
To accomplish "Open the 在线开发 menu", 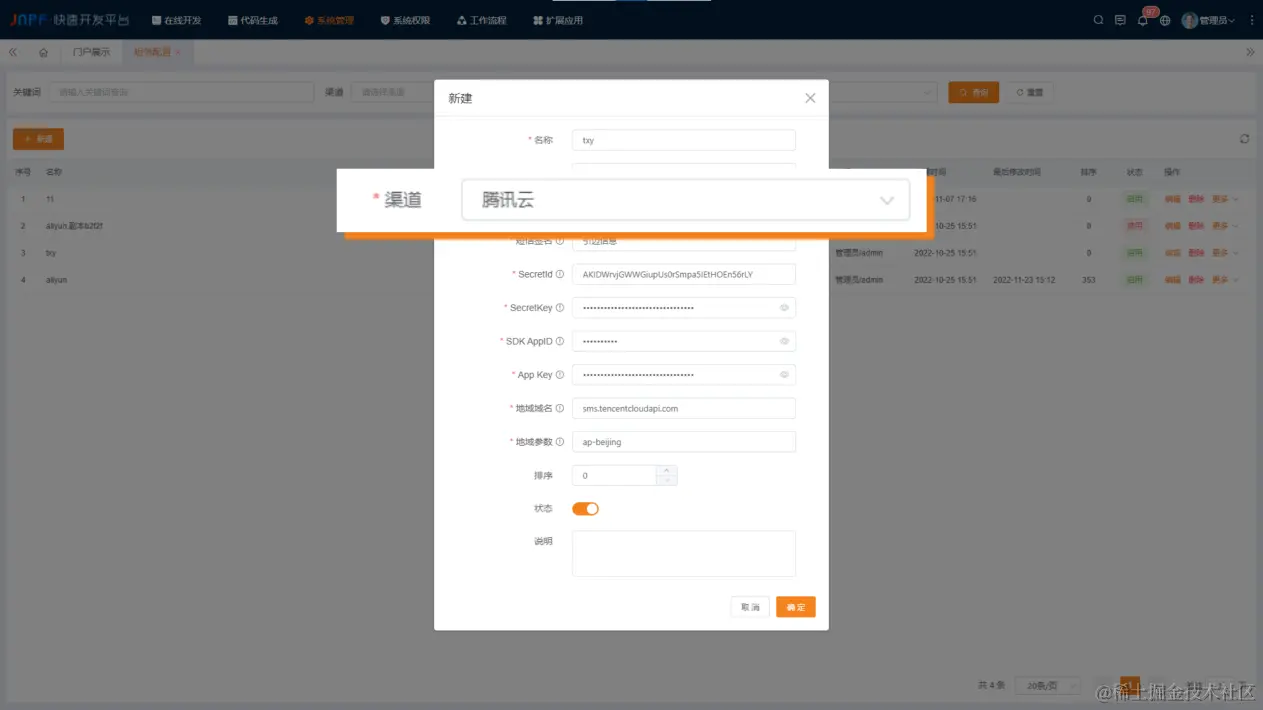I will tap(177, 20).
